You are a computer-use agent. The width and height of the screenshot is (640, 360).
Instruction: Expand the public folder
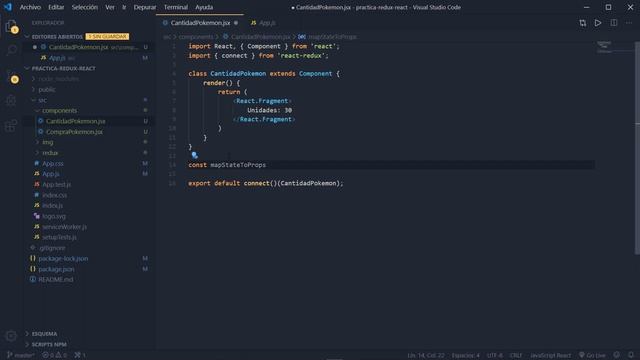[47, 89]
